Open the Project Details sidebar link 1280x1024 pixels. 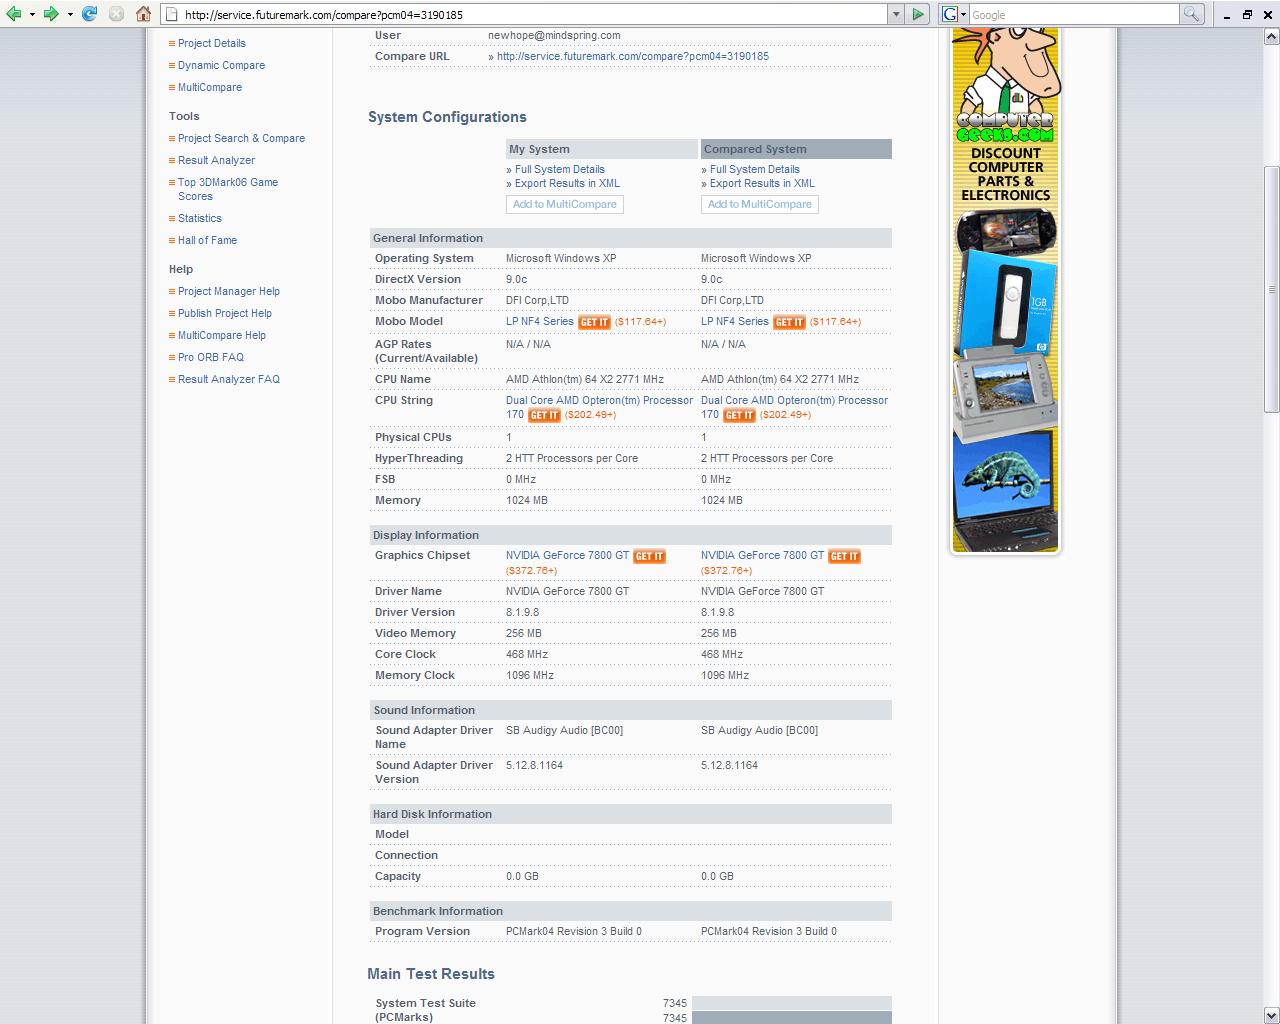pos(211,43)
